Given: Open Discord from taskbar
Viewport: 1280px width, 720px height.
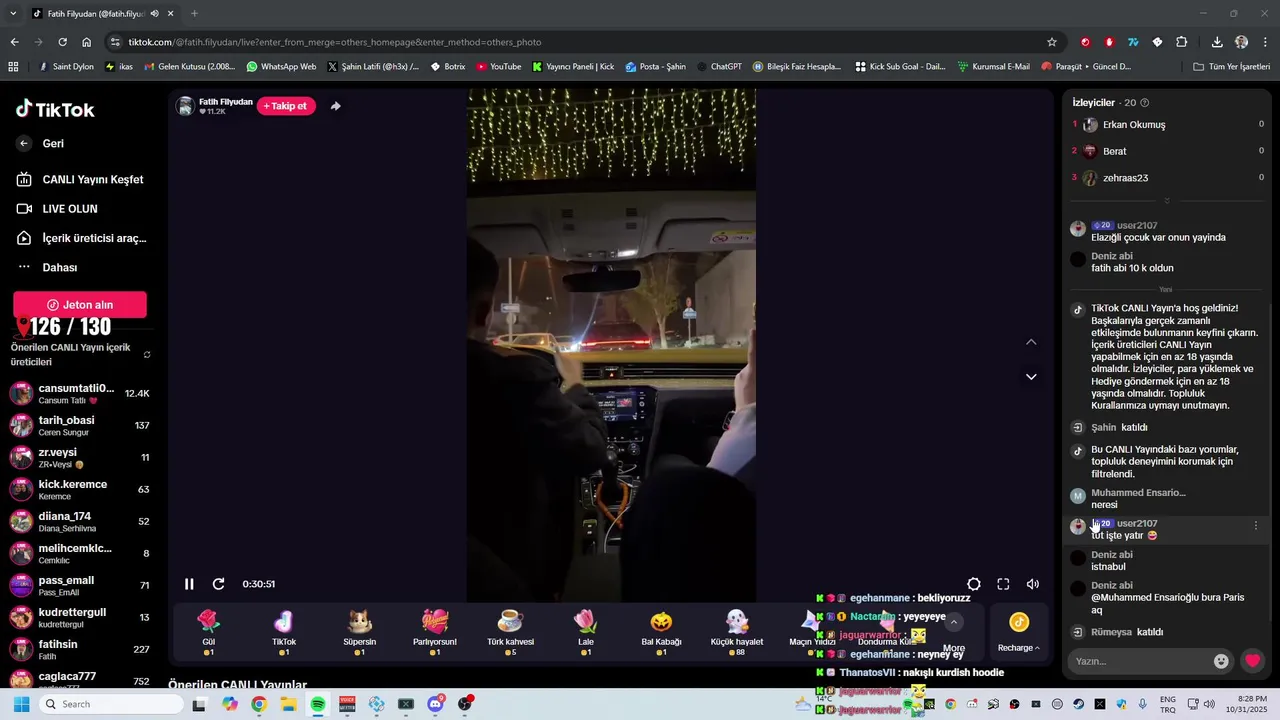Looking at the screenshot, I should click(435, 704).
